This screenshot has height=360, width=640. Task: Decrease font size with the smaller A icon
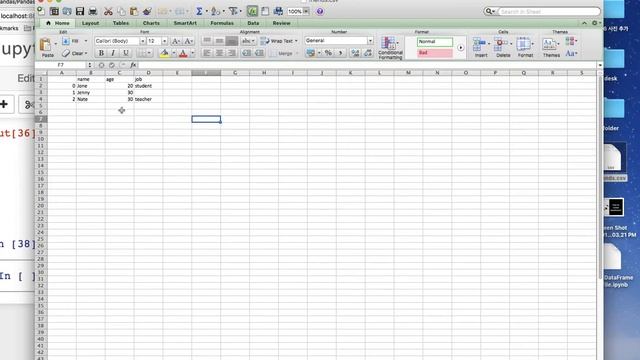pos(188,41)
